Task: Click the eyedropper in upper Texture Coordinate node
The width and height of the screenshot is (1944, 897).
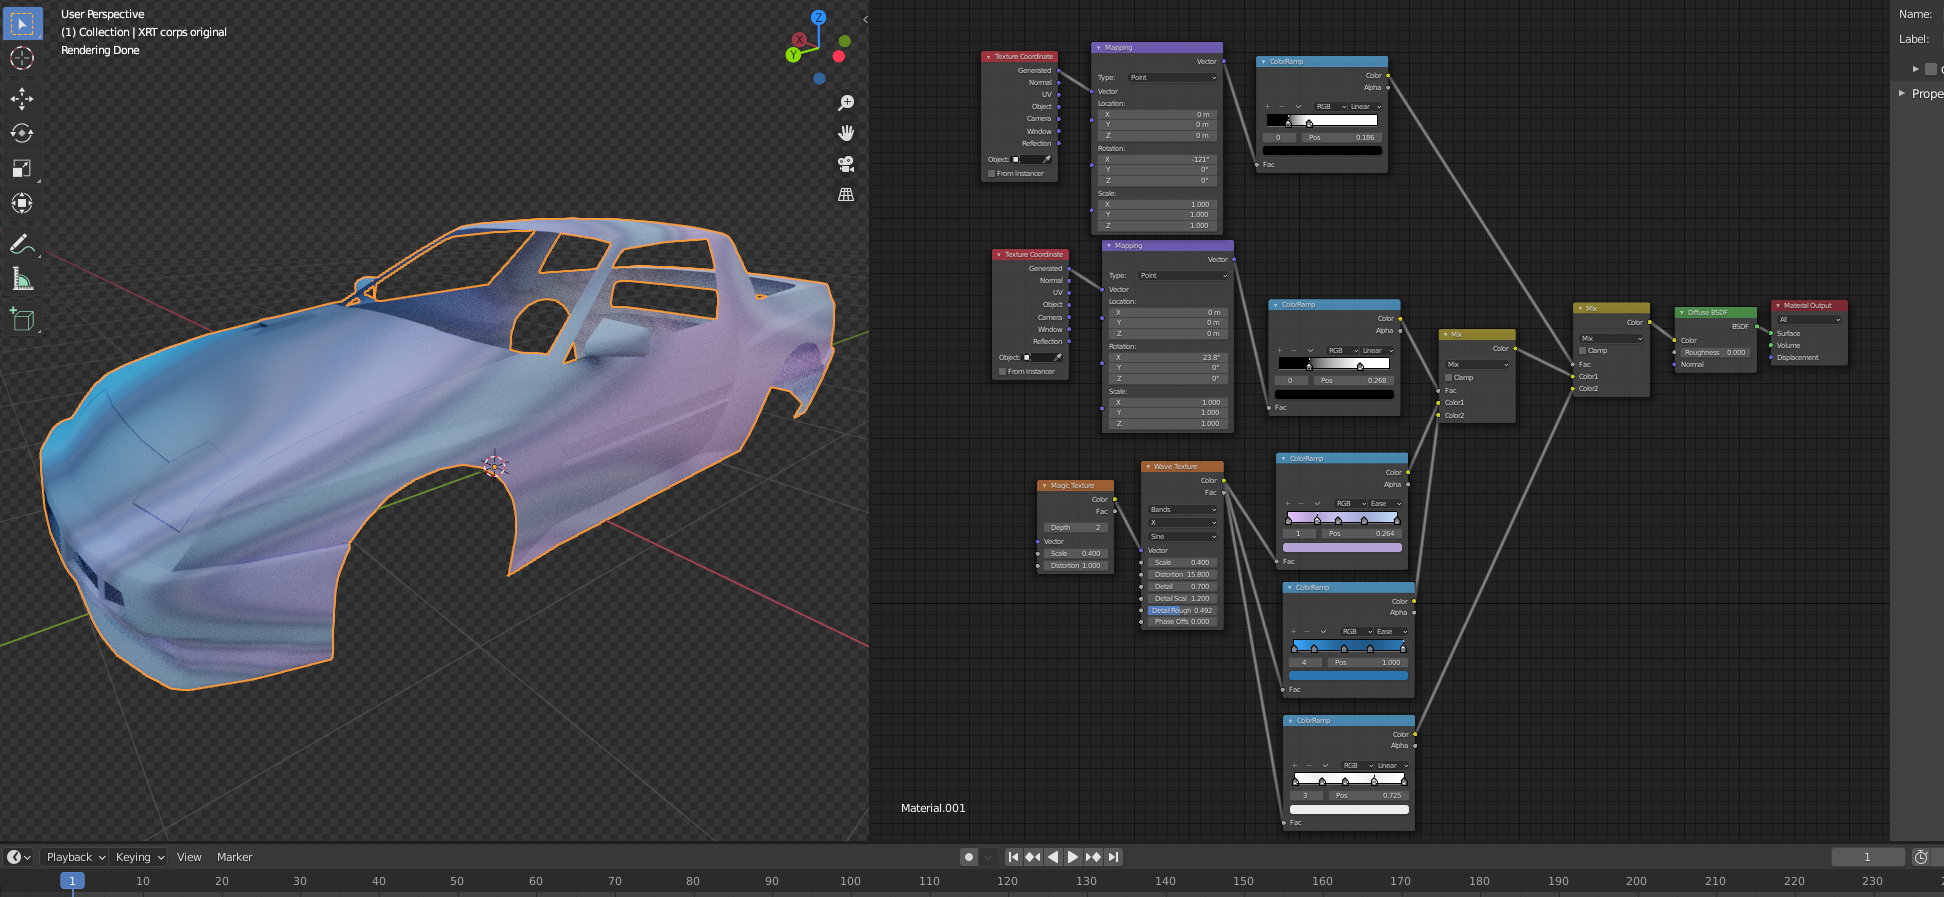Action: [x=1047, y=159]
